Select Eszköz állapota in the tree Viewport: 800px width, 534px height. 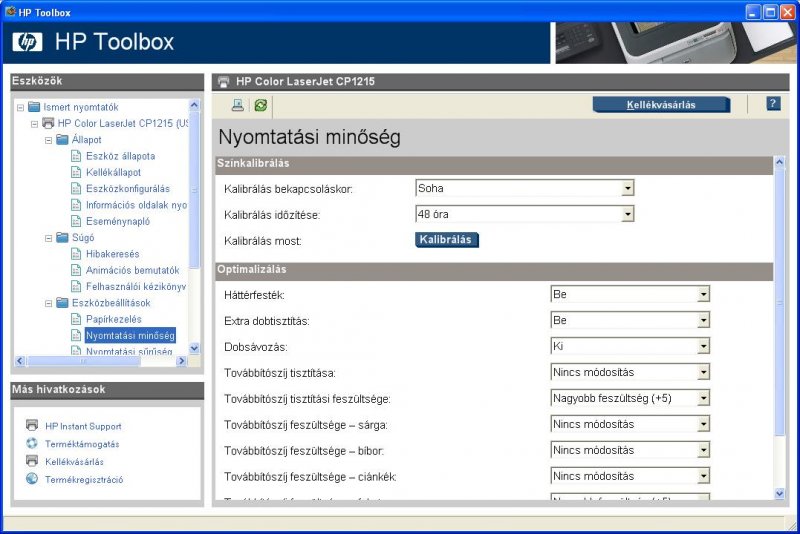pos(120,156)
